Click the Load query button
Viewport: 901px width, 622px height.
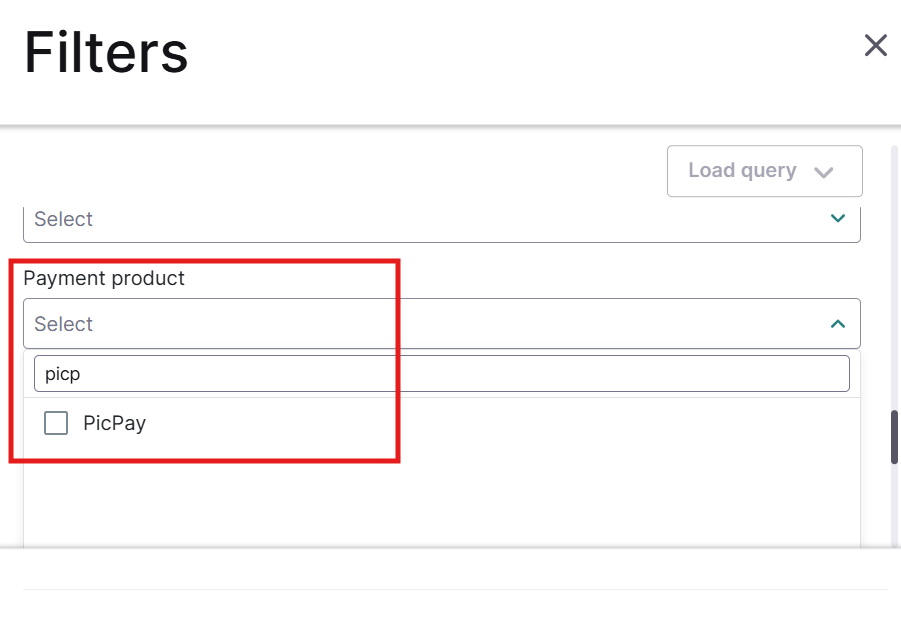pos(764,171)
